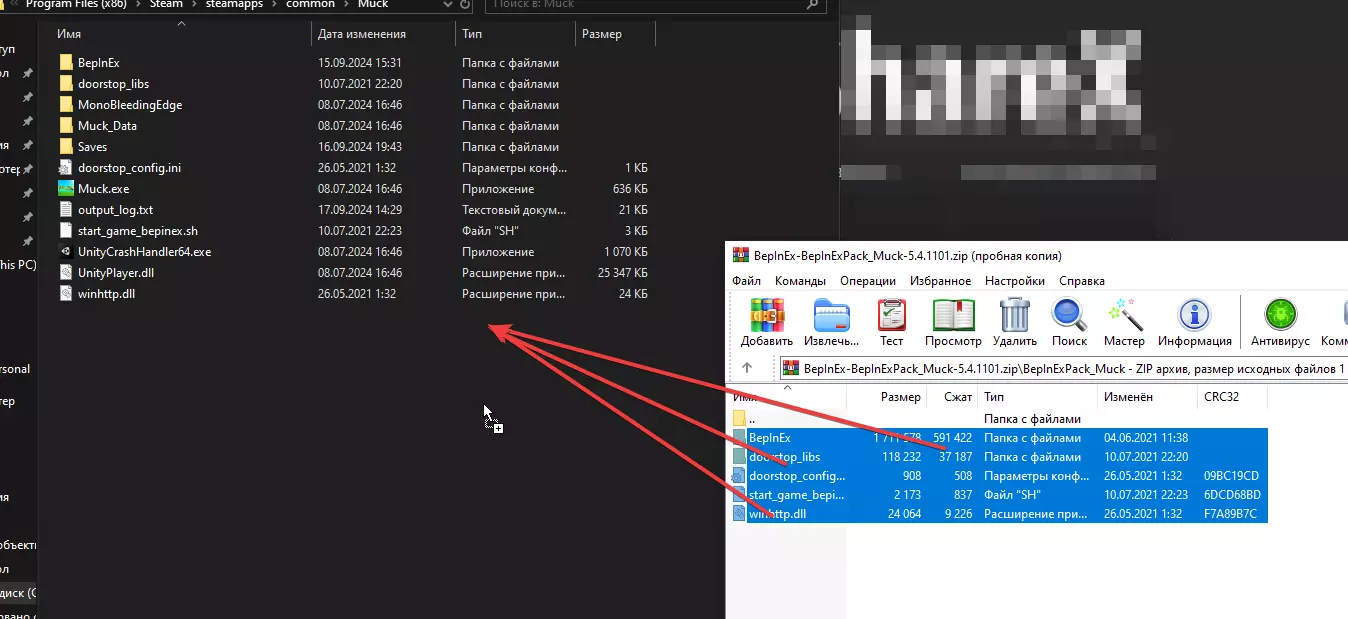The width and height of the screenshot is (1348, 619).
Task: Select winhttp.dll in the Explorer file list
Action: 106,294
